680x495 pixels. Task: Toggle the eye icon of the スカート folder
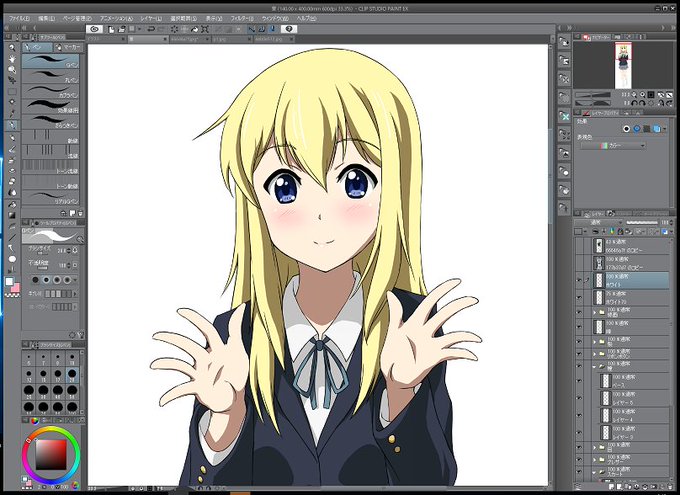click(579, 472)
